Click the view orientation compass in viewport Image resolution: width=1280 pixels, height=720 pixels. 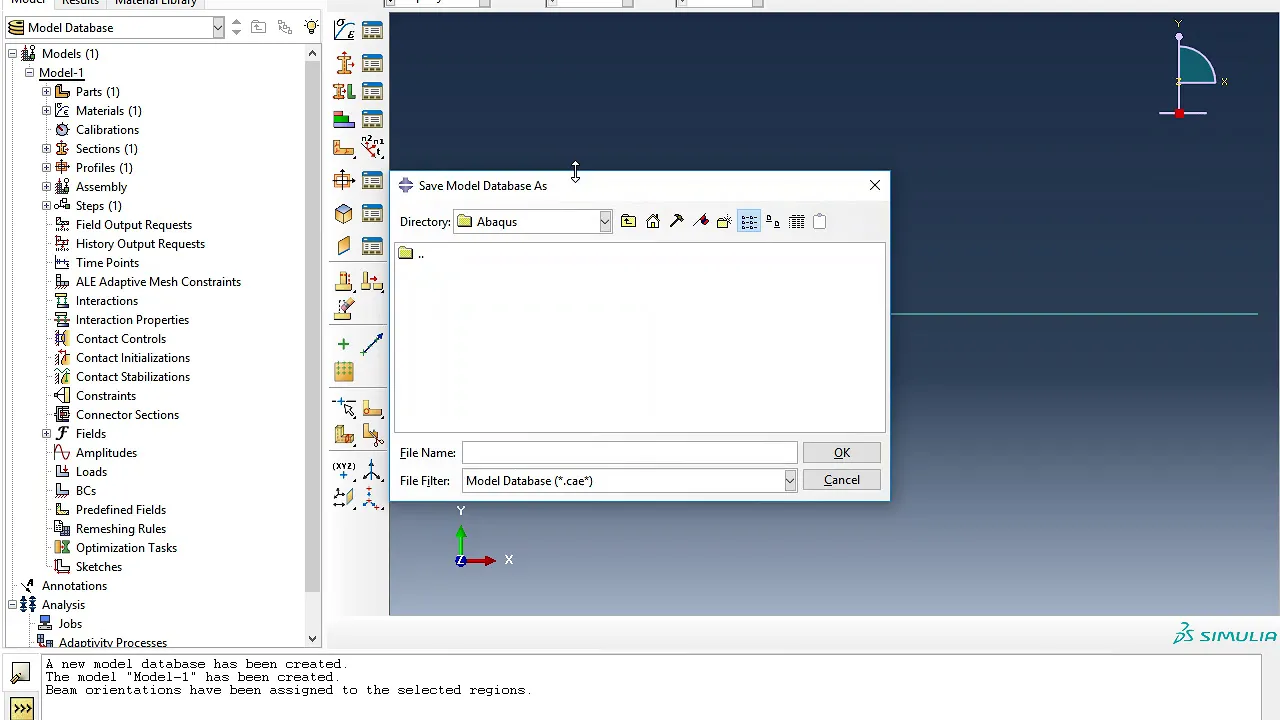[x=1193, y=70]
